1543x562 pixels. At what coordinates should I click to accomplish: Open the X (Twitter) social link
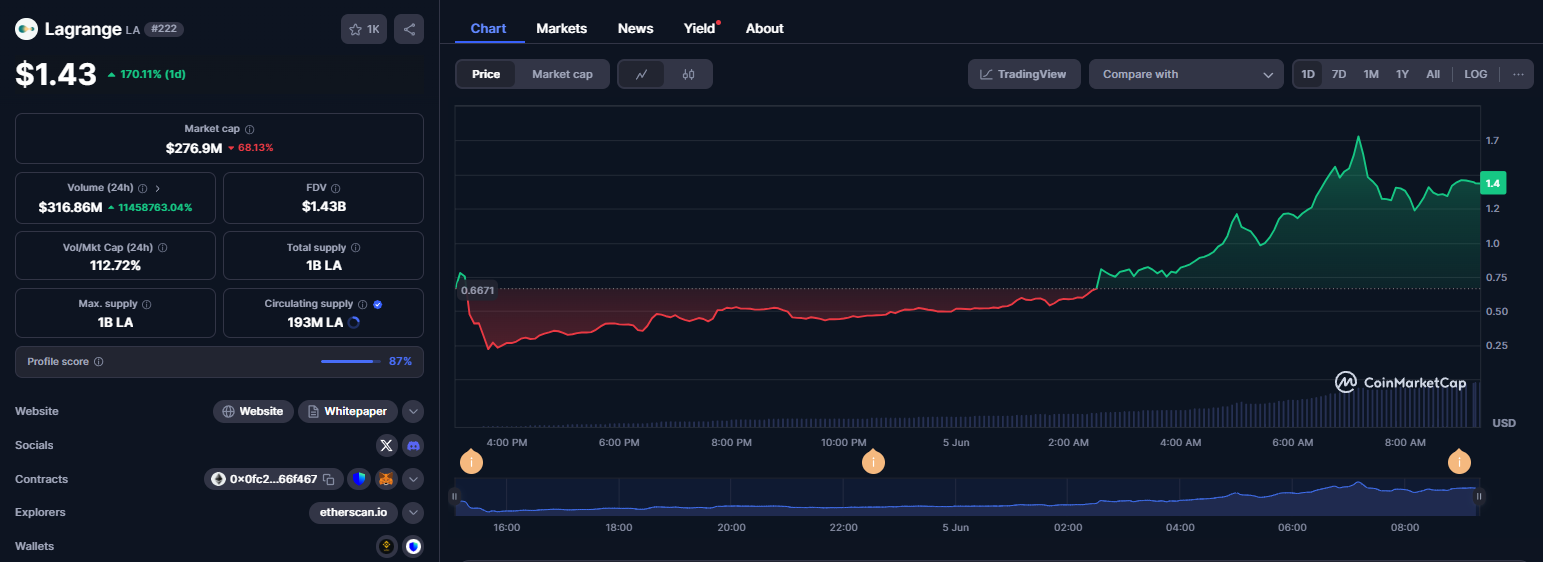click(x=386, y=445)
